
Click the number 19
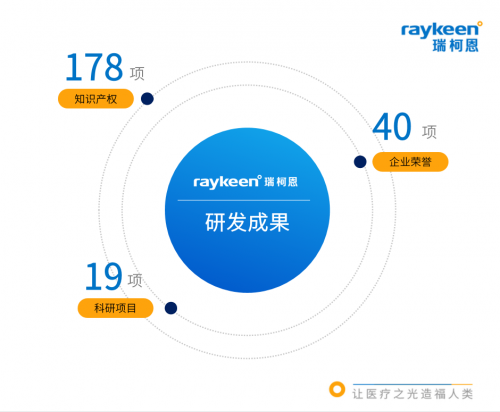pyautogui.click(x=104, y=276)
